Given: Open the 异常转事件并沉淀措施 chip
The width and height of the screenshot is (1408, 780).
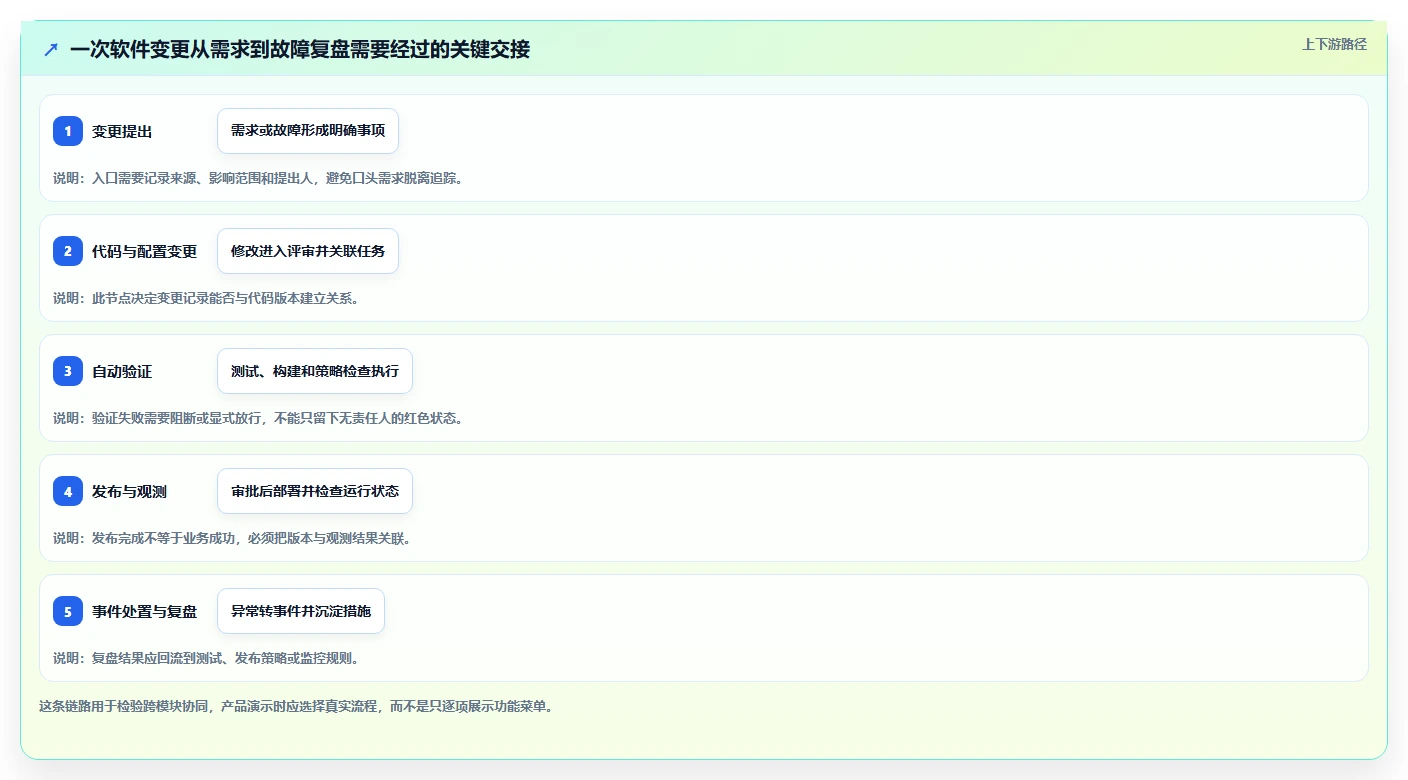Looking at the screenshot, I should coord(301,611).
